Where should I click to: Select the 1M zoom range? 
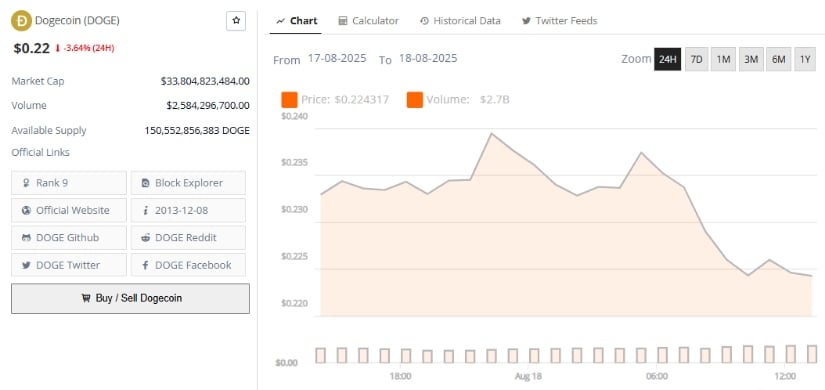point(723,59)
